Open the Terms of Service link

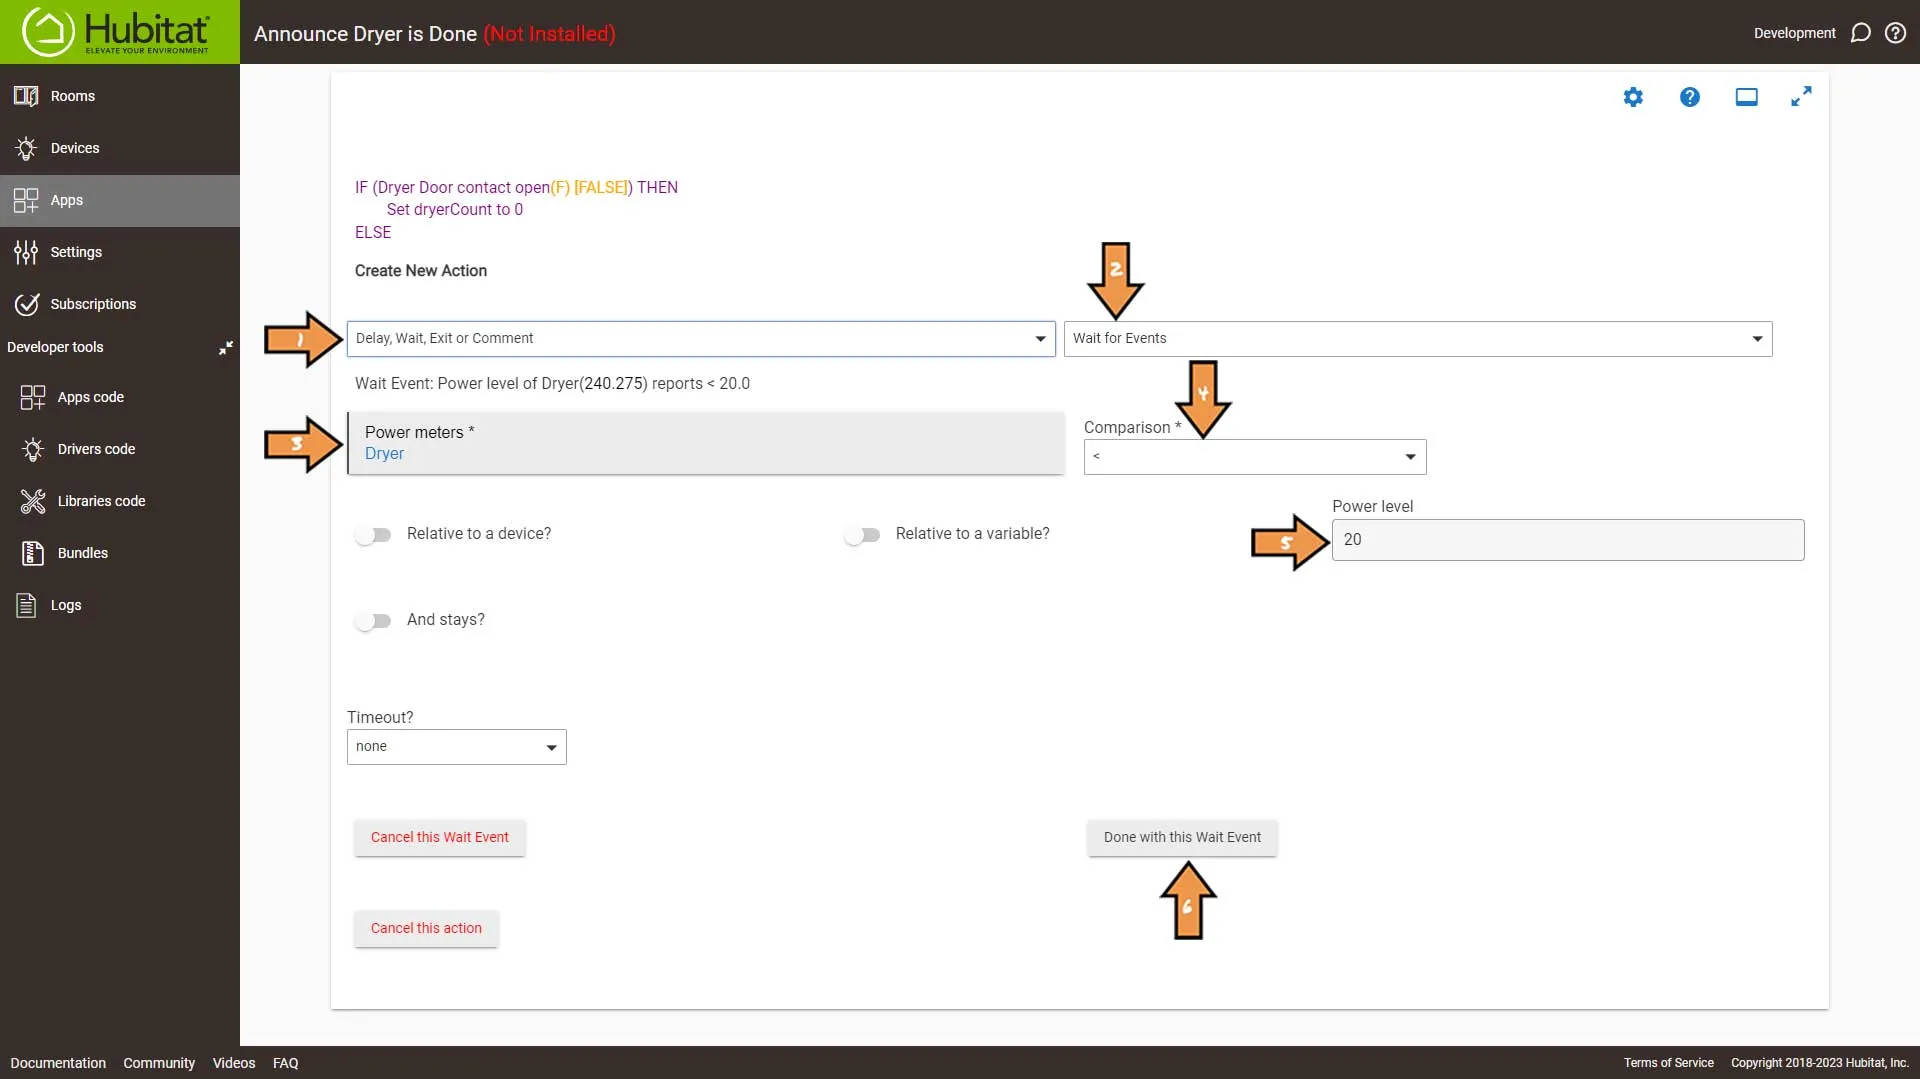click(1668, 1063)
